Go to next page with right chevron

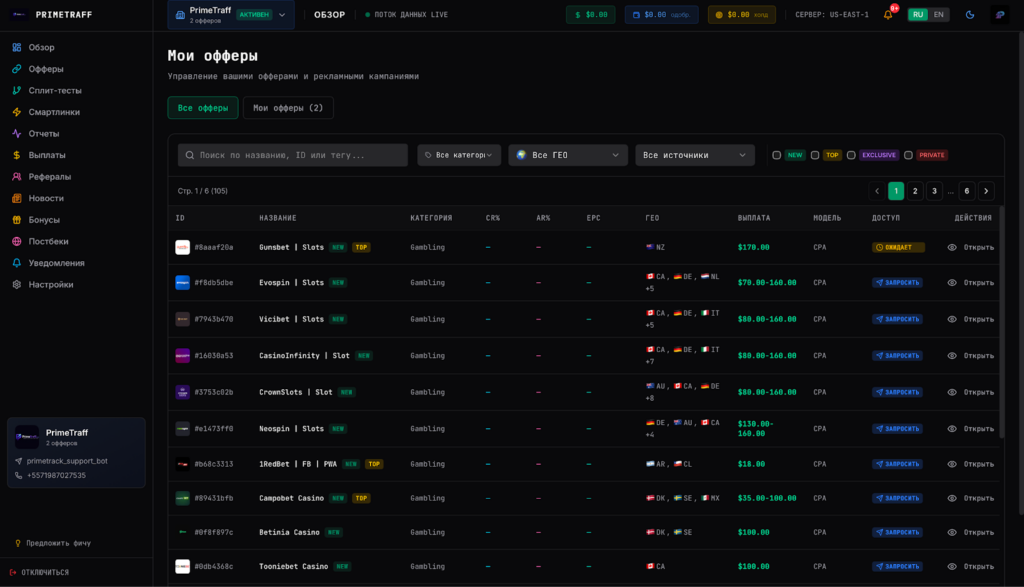tap(986, 191)
